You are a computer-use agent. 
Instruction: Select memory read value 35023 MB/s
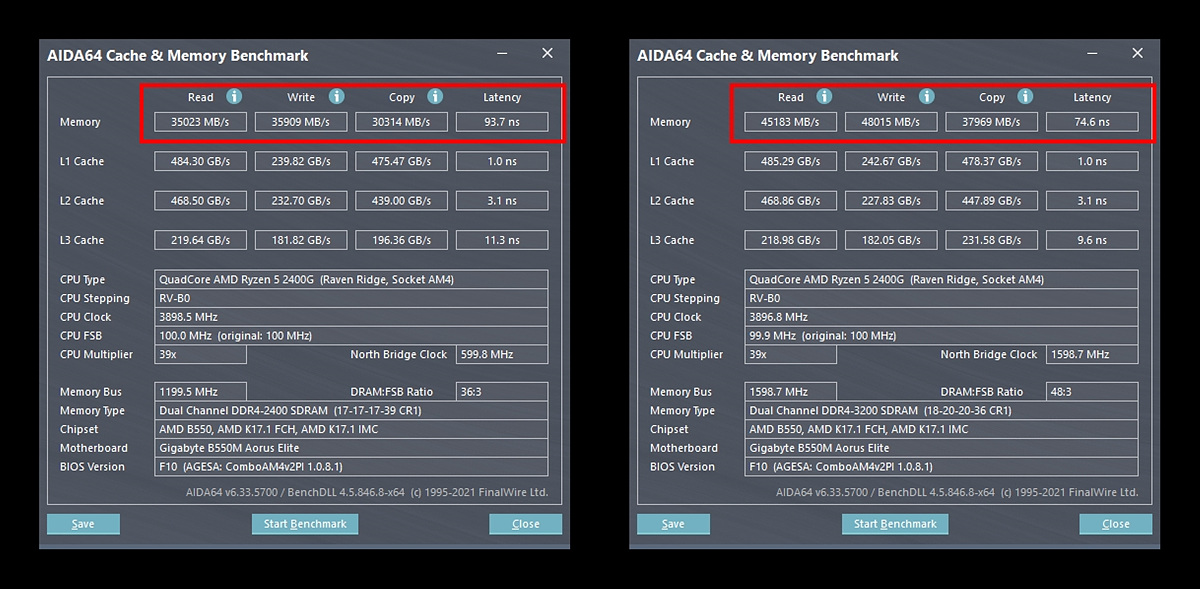click(201, 122)
